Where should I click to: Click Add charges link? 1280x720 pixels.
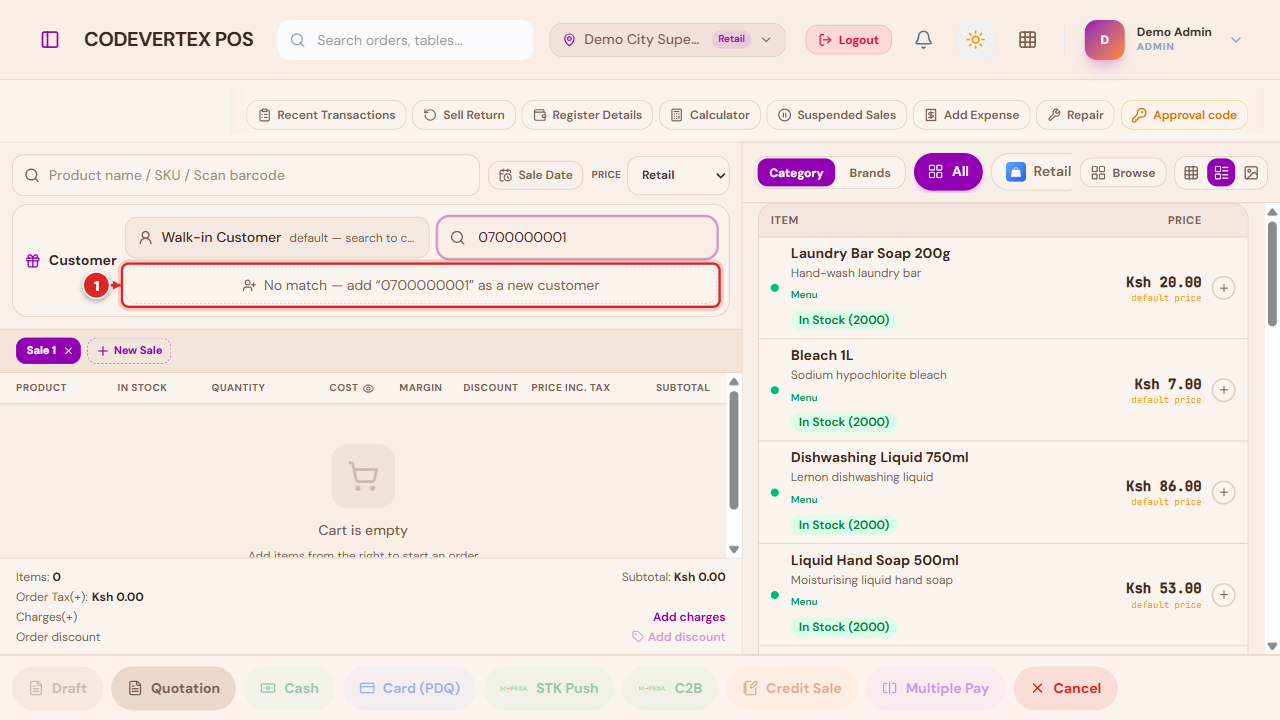point(689,617)
